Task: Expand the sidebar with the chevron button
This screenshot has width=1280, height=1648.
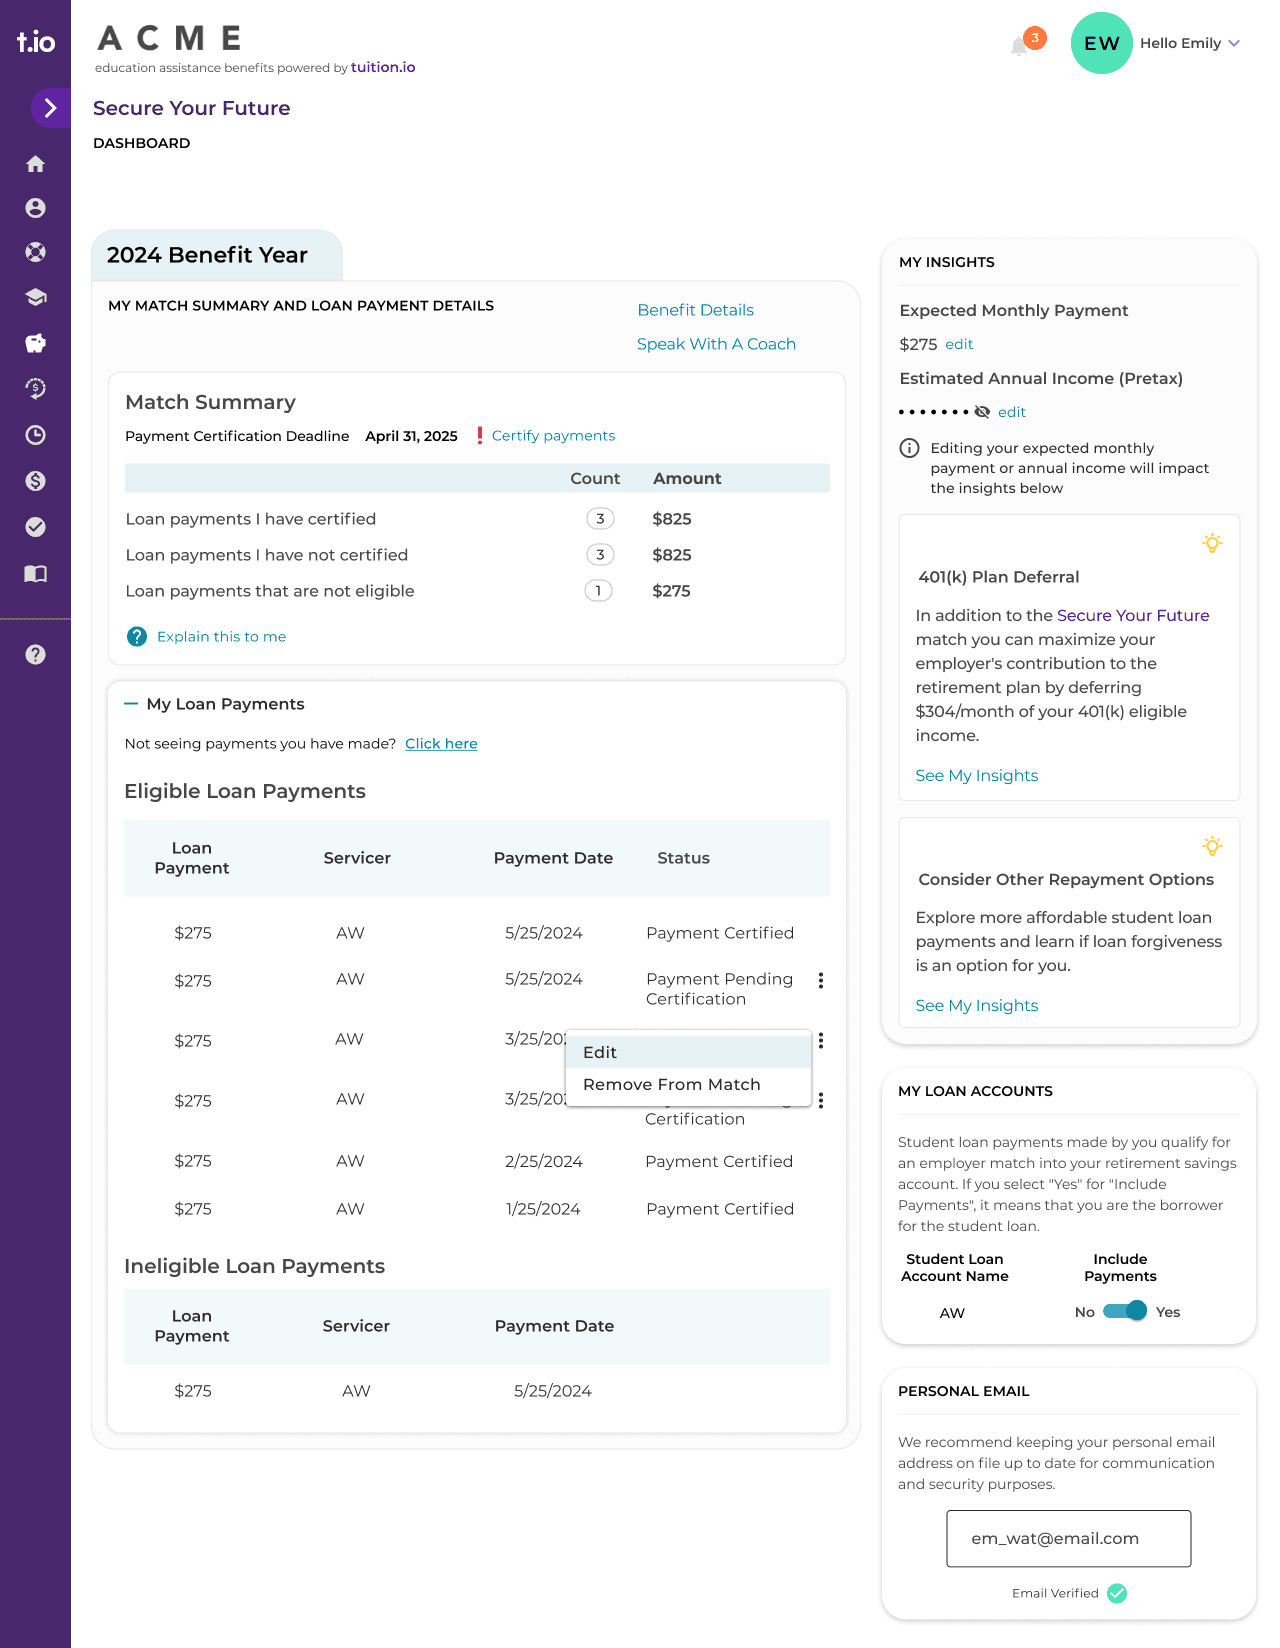Action: coord(50,108)
